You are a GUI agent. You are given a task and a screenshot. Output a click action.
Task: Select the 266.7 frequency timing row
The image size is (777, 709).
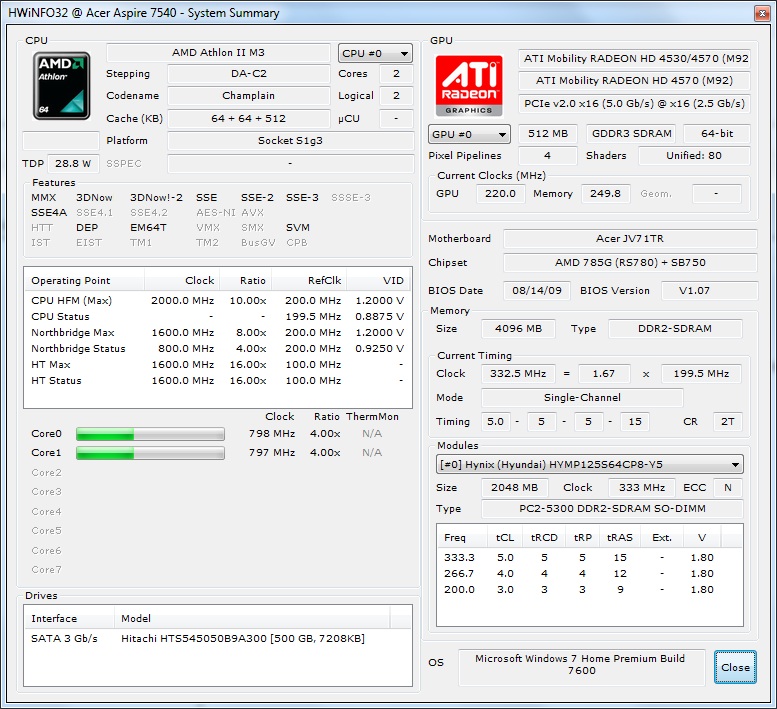(589, 574)
